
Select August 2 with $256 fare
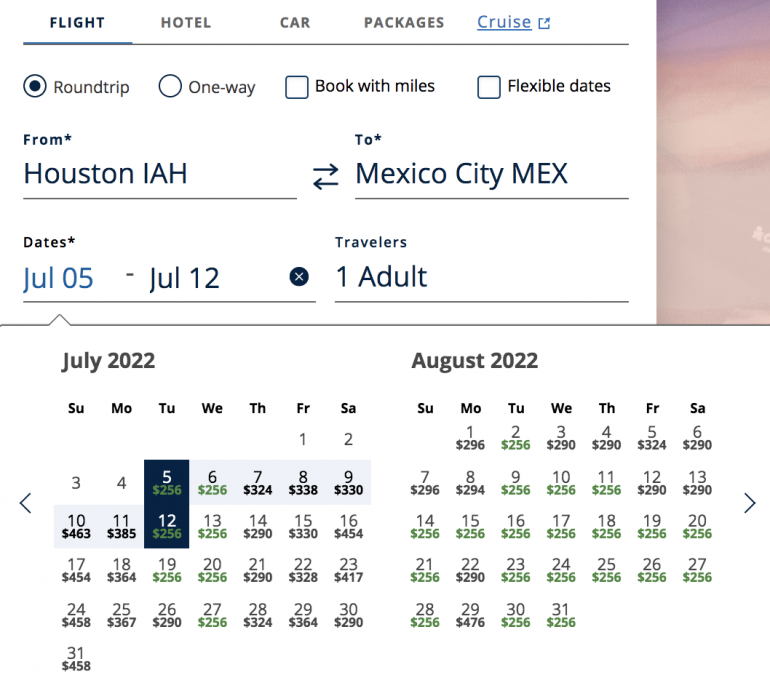[516, 438]
